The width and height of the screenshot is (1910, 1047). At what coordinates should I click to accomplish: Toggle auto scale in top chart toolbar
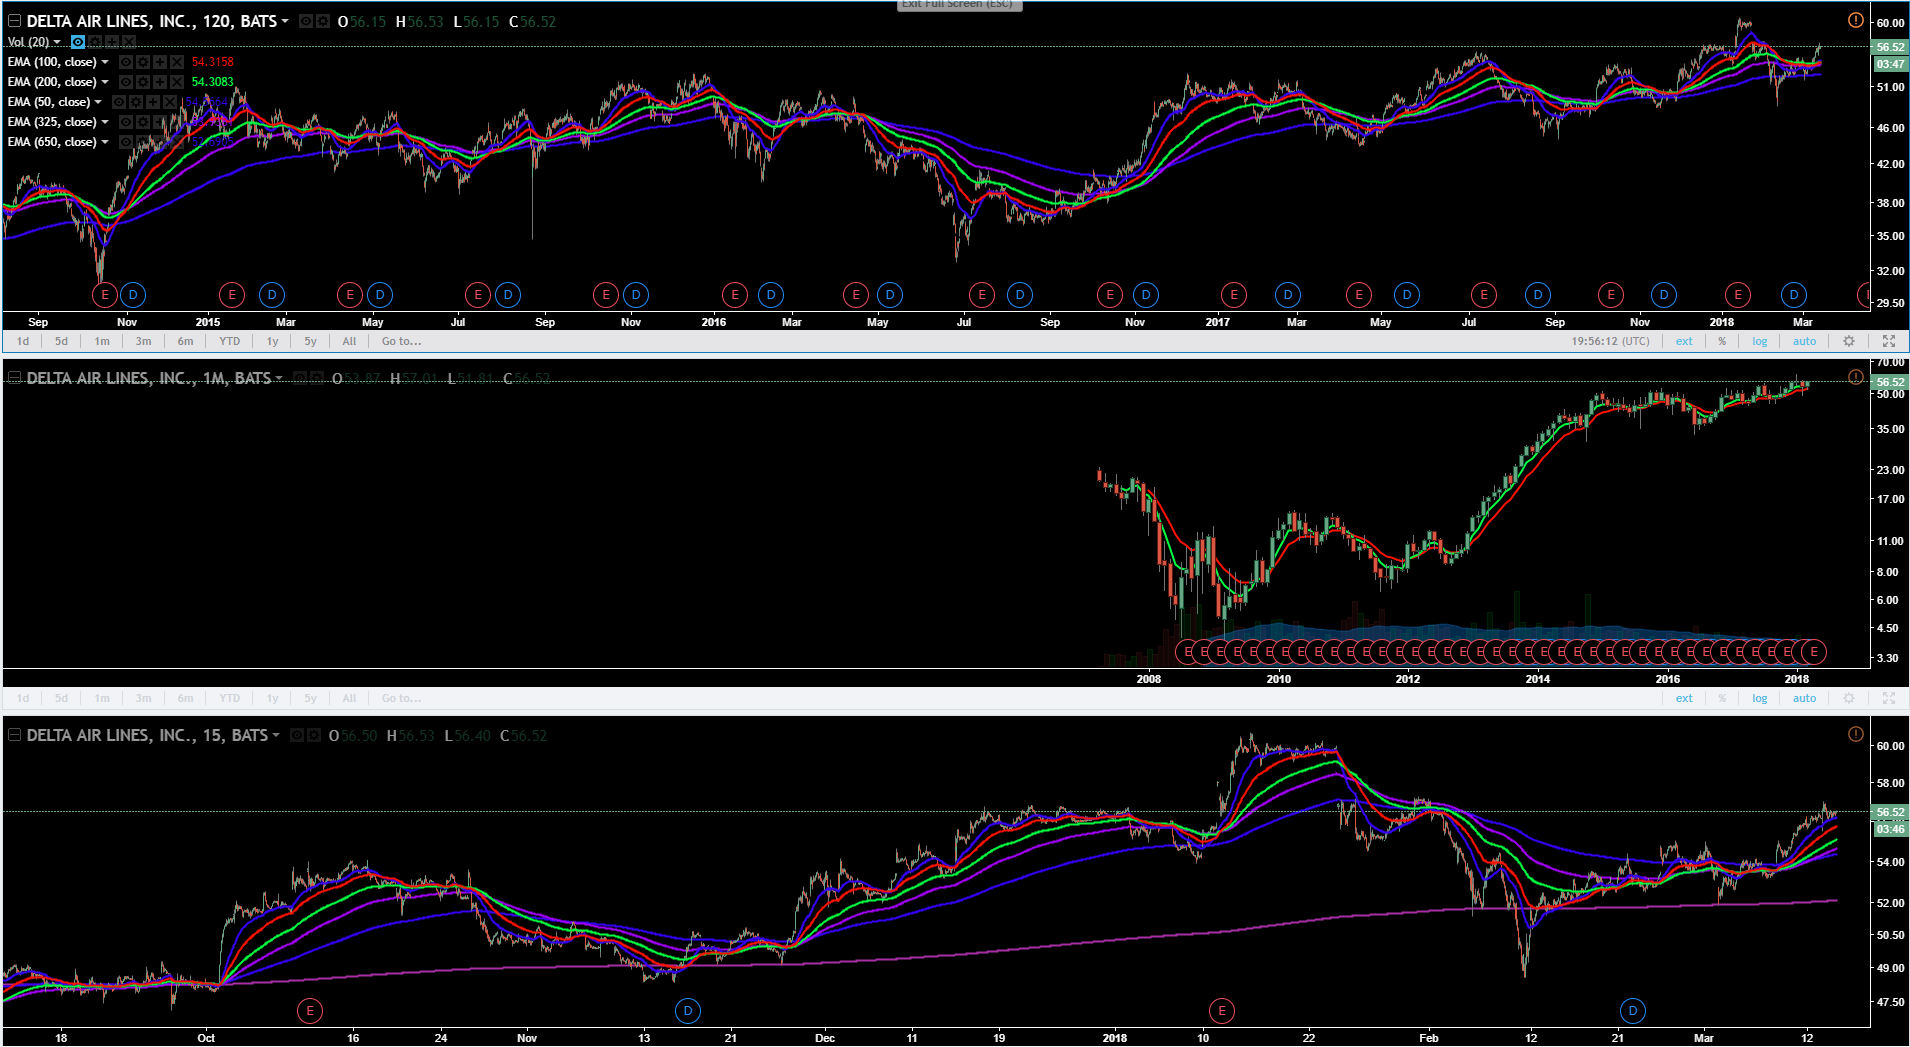[x=1804, y=341]
